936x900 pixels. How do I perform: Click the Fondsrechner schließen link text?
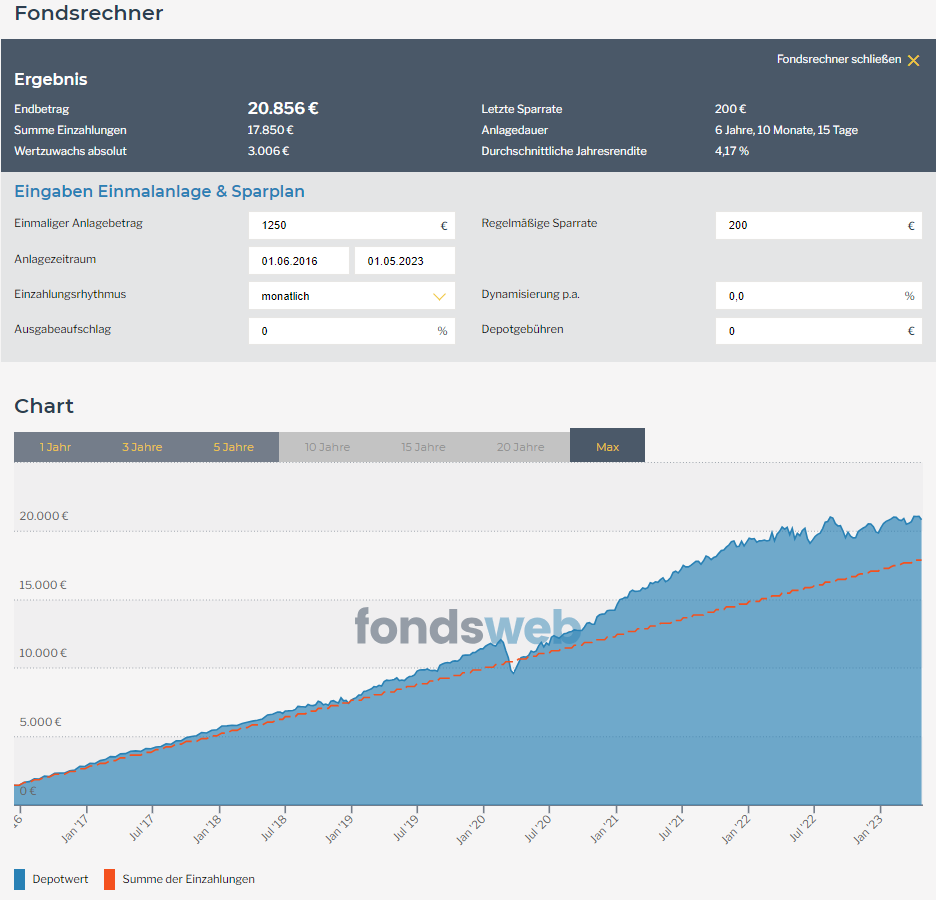(x=839, y=59)
